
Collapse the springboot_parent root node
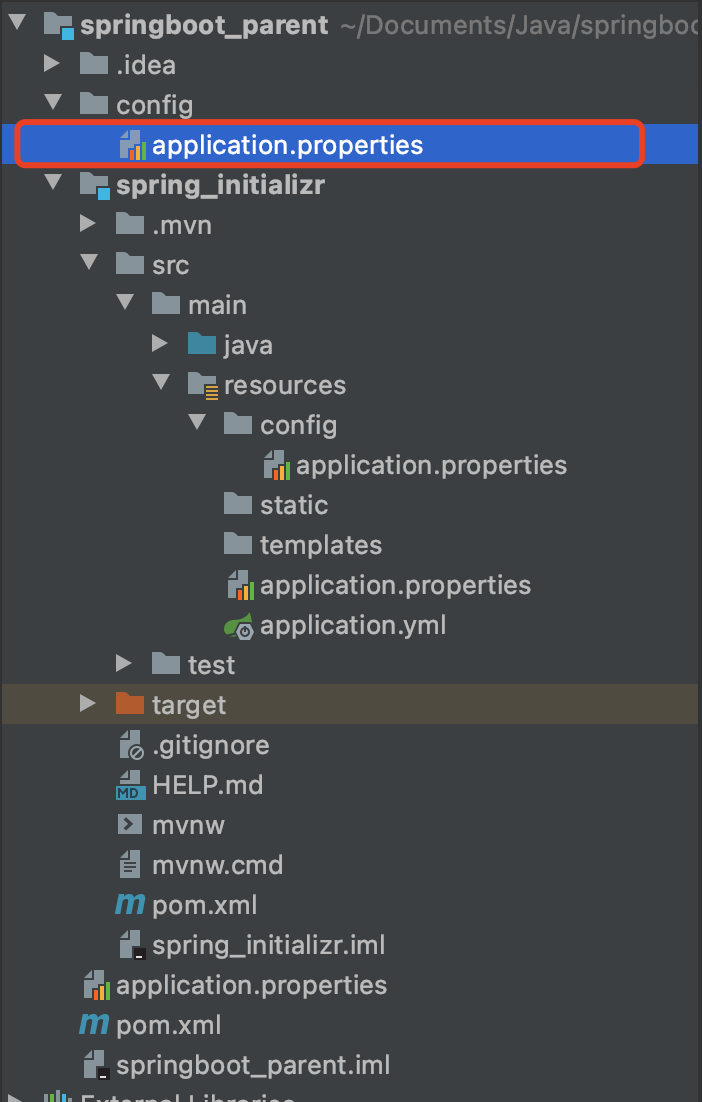pyautogui.click(x=18, y=22)
